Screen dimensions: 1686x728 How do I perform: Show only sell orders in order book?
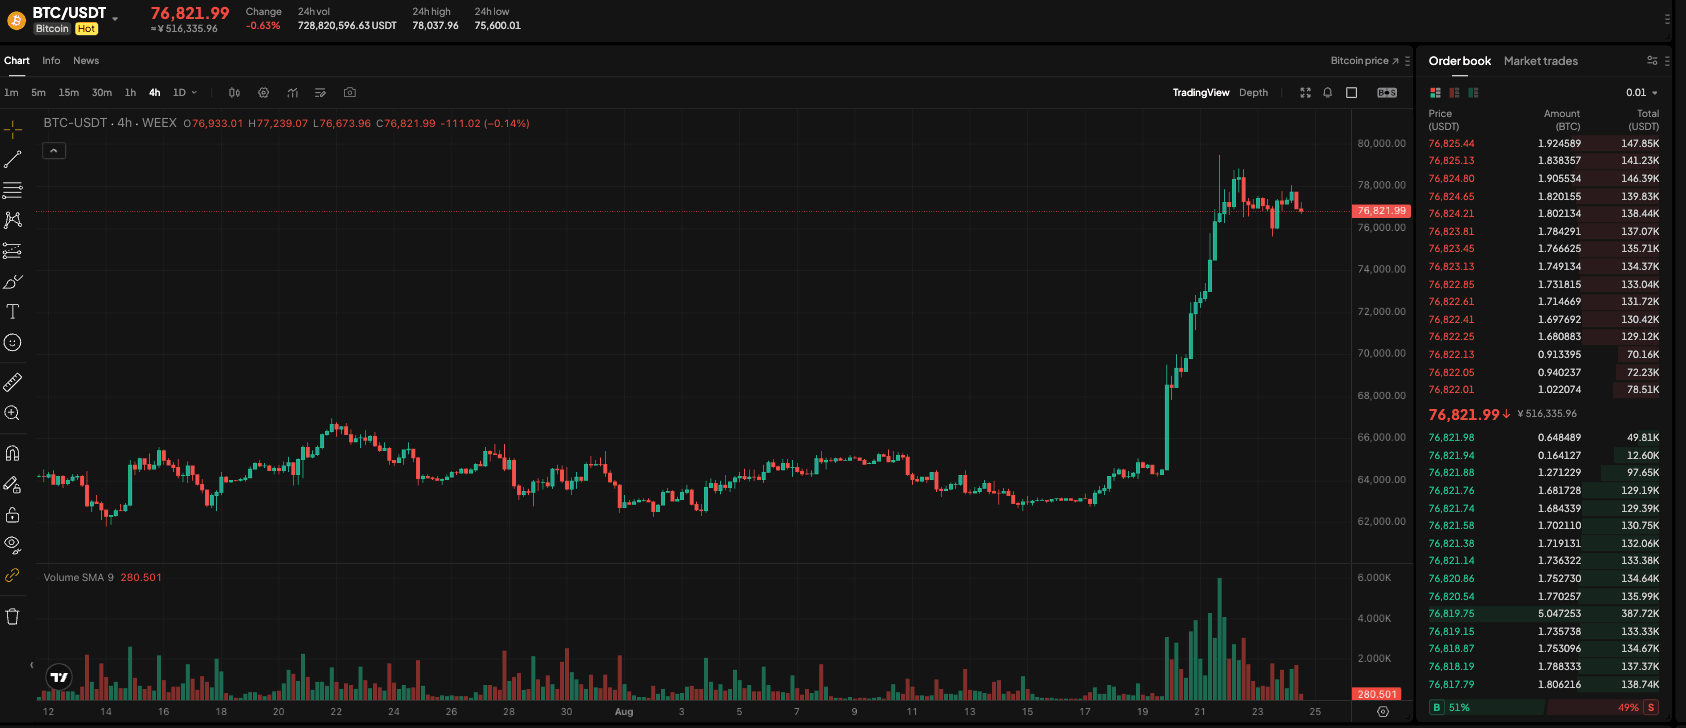click(1454, 92)
